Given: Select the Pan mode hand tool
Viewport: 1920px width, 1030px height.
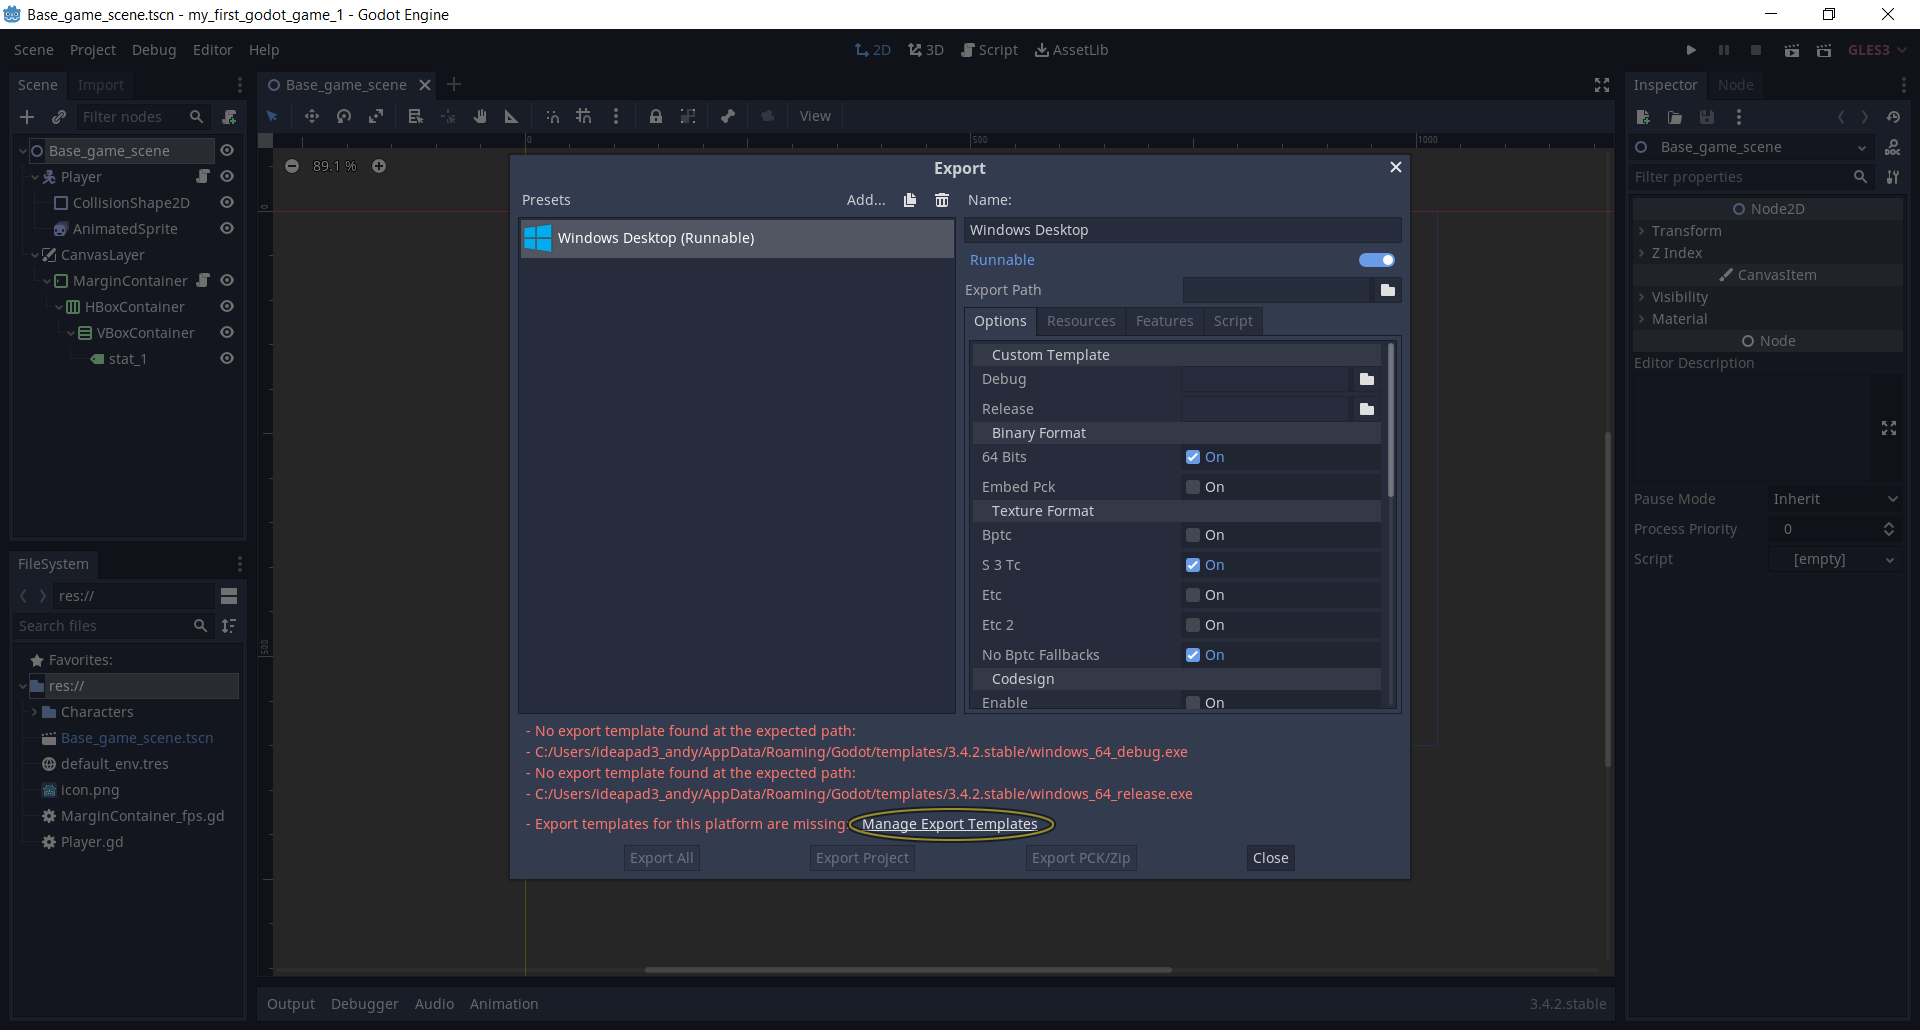Looking at the screenshot, I should click(x=480, y=116).
